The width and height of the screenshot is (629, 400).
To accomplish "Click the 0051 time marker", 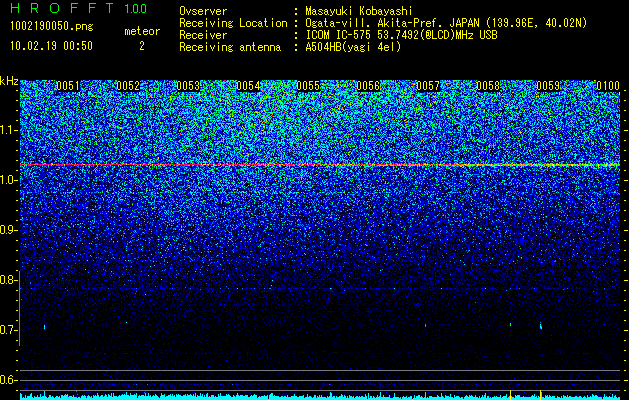I will click(x=67, y=86).
